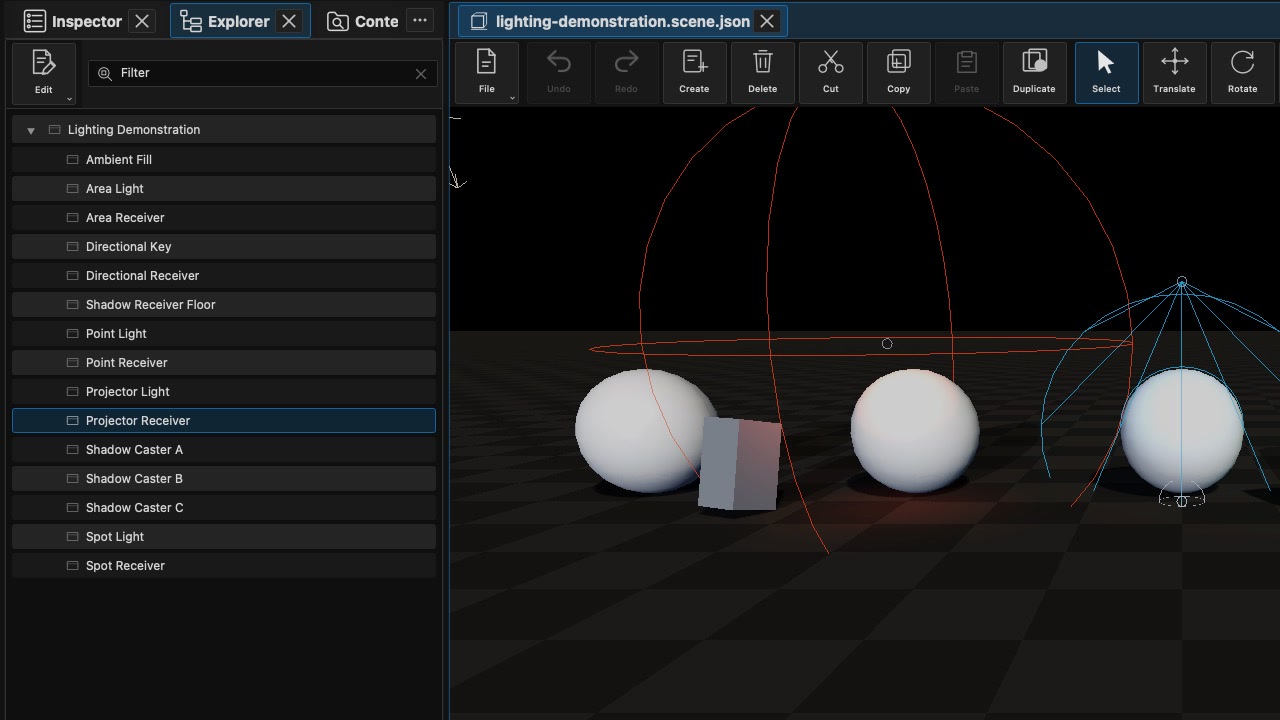
Task: Click the Cut scissors button
Action: [x=830, y=72]
